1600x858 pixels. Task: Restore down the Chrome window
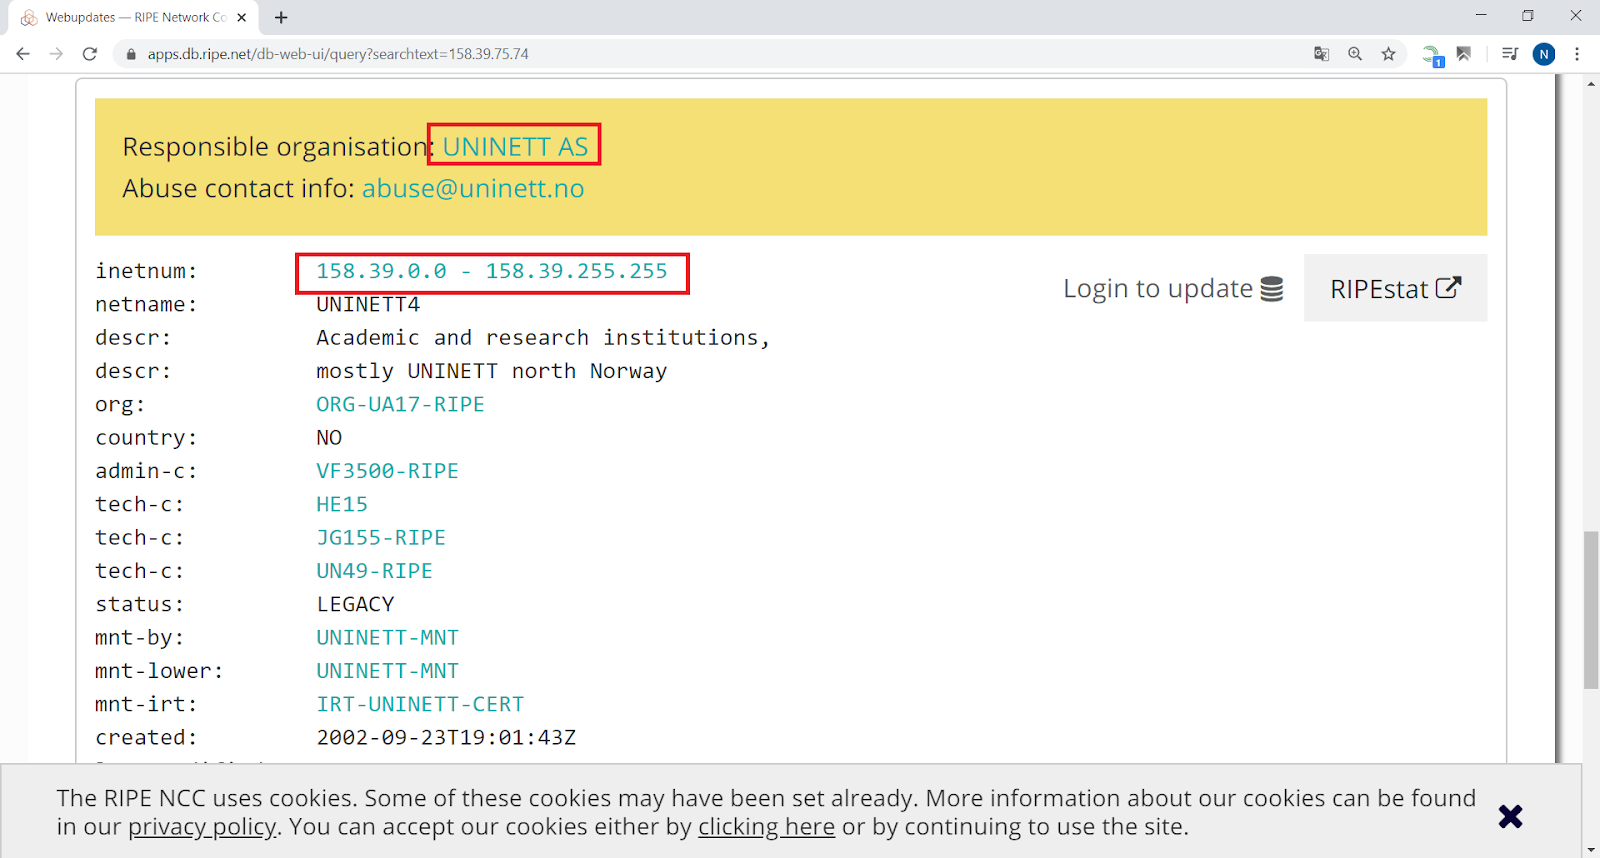coord(1528,16)
